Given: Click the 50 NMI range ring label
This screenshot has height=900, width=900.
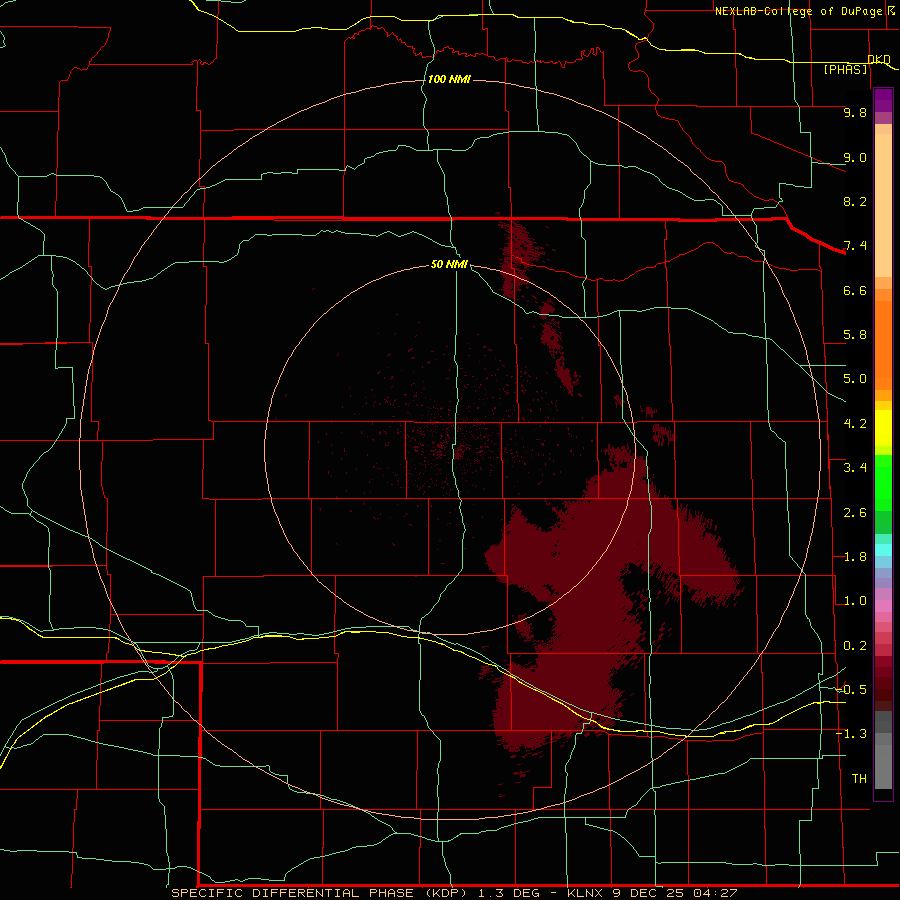Looking at the screenshot, I should click(449, 264).
